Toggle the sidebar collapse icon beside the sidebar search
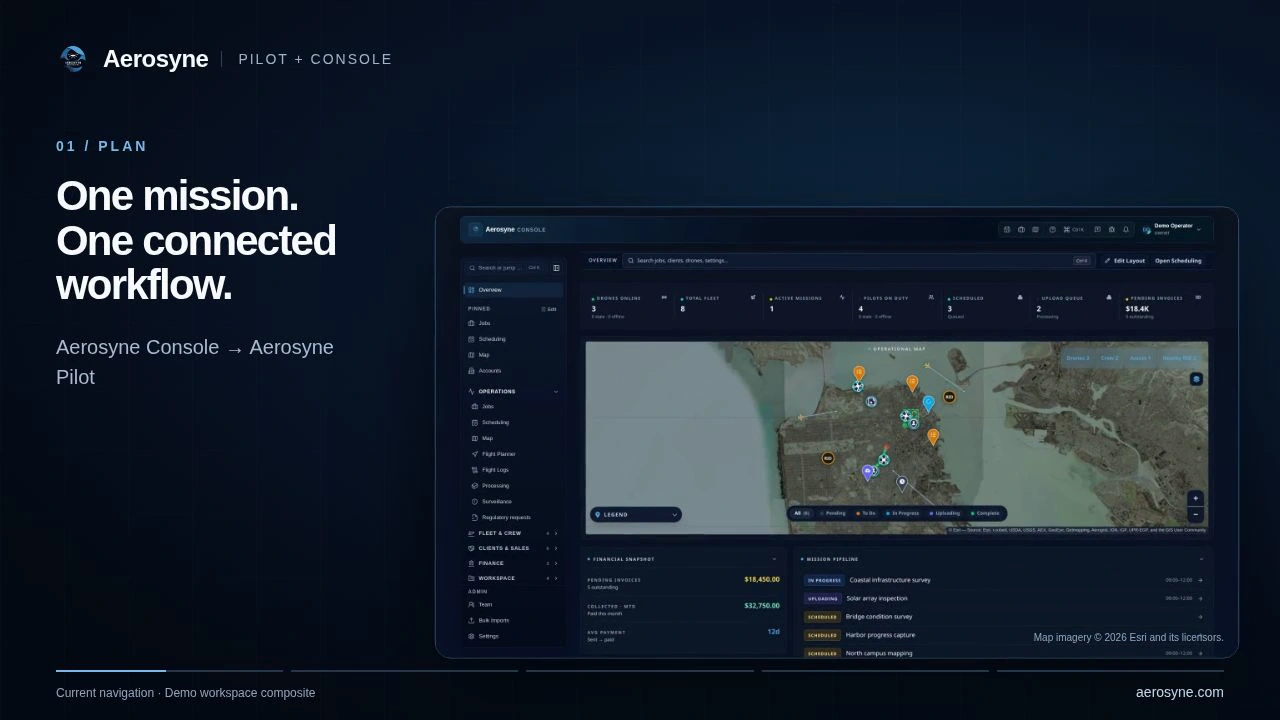1280x720 pixels. click(556, 268)
